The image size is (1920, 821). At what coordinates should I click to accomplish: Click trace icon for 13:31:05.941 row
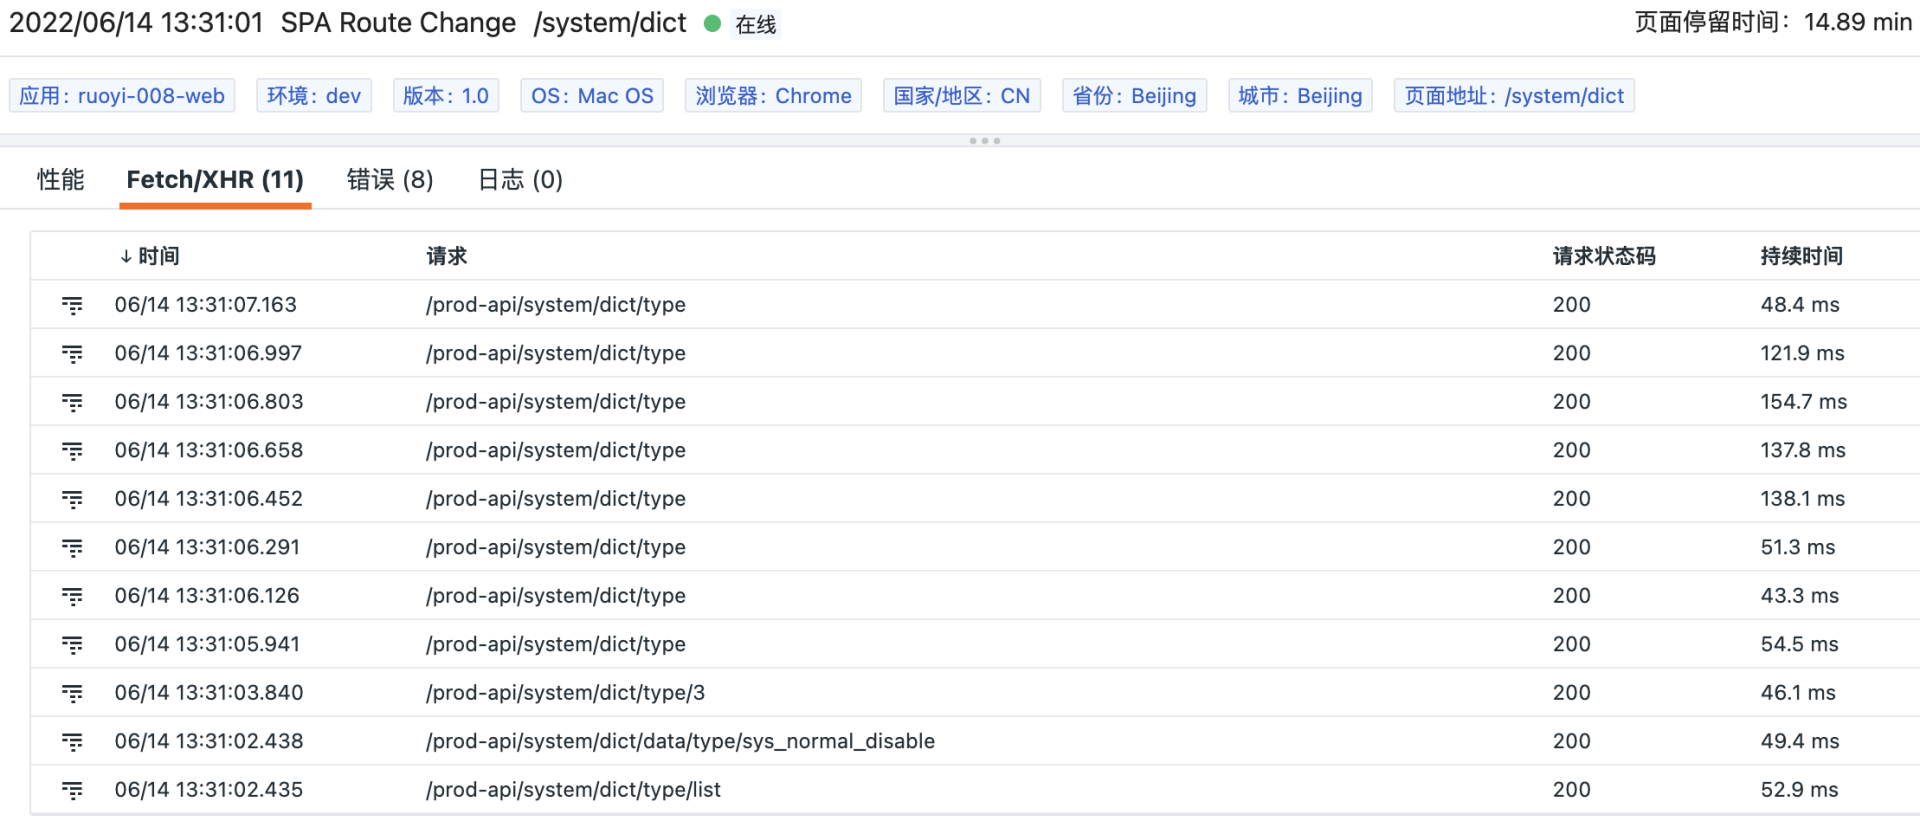[x=72, y=645]
